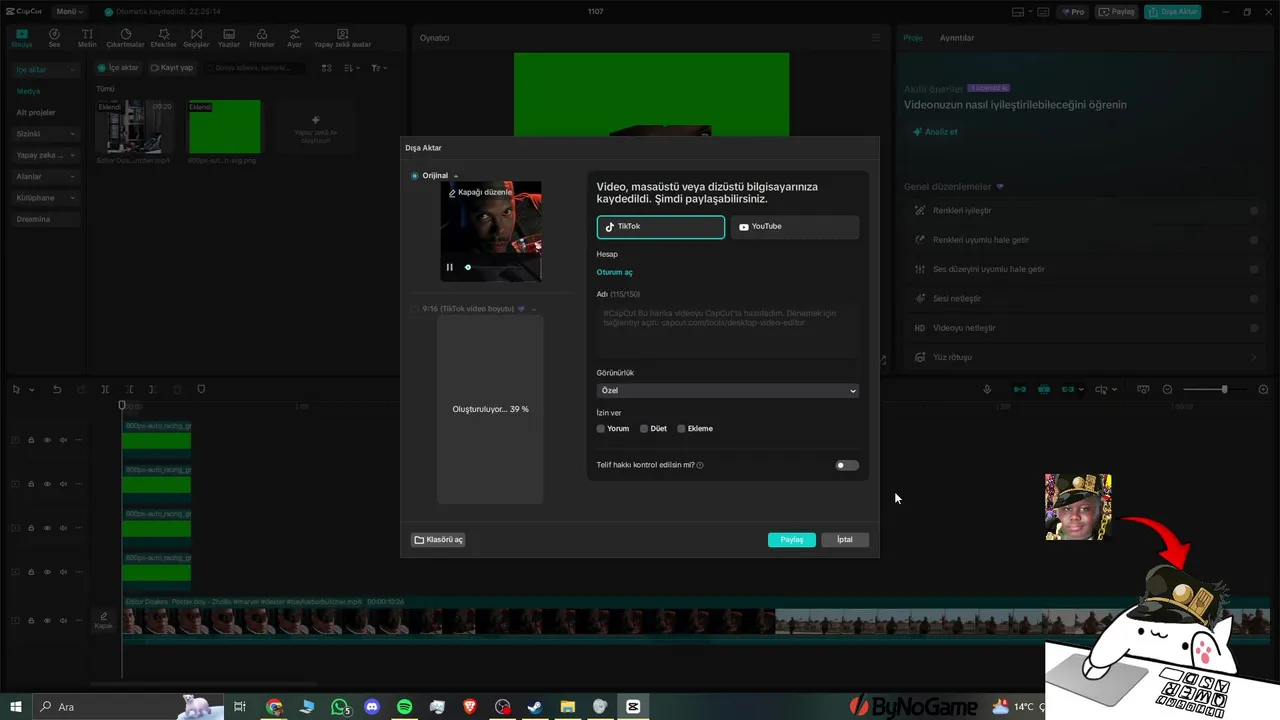
Task: Switch to the Ayrıntılar tab
Action: coord(957,38)
